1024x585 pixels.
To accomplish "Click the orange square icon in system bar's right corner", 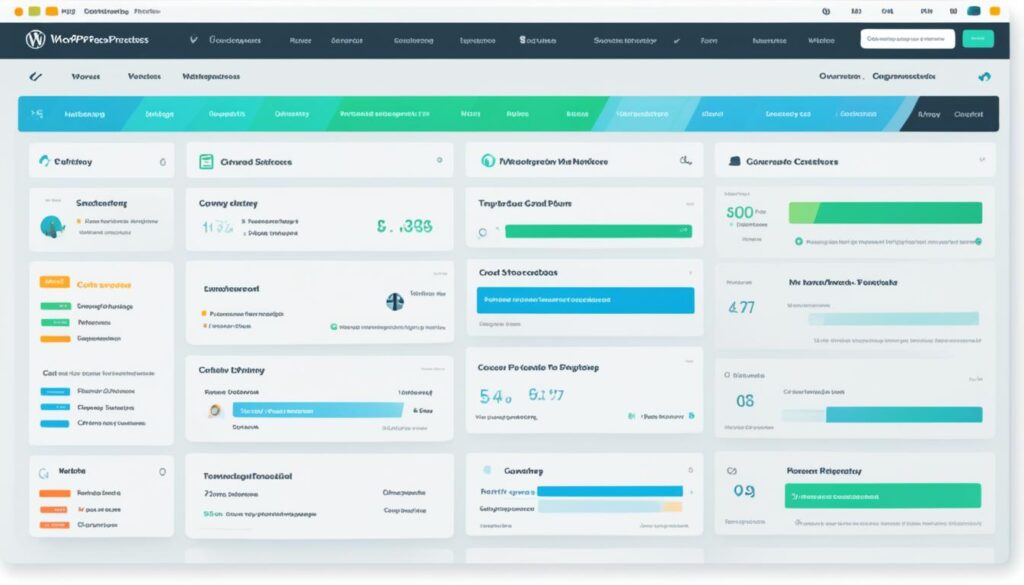I will 995,11.
